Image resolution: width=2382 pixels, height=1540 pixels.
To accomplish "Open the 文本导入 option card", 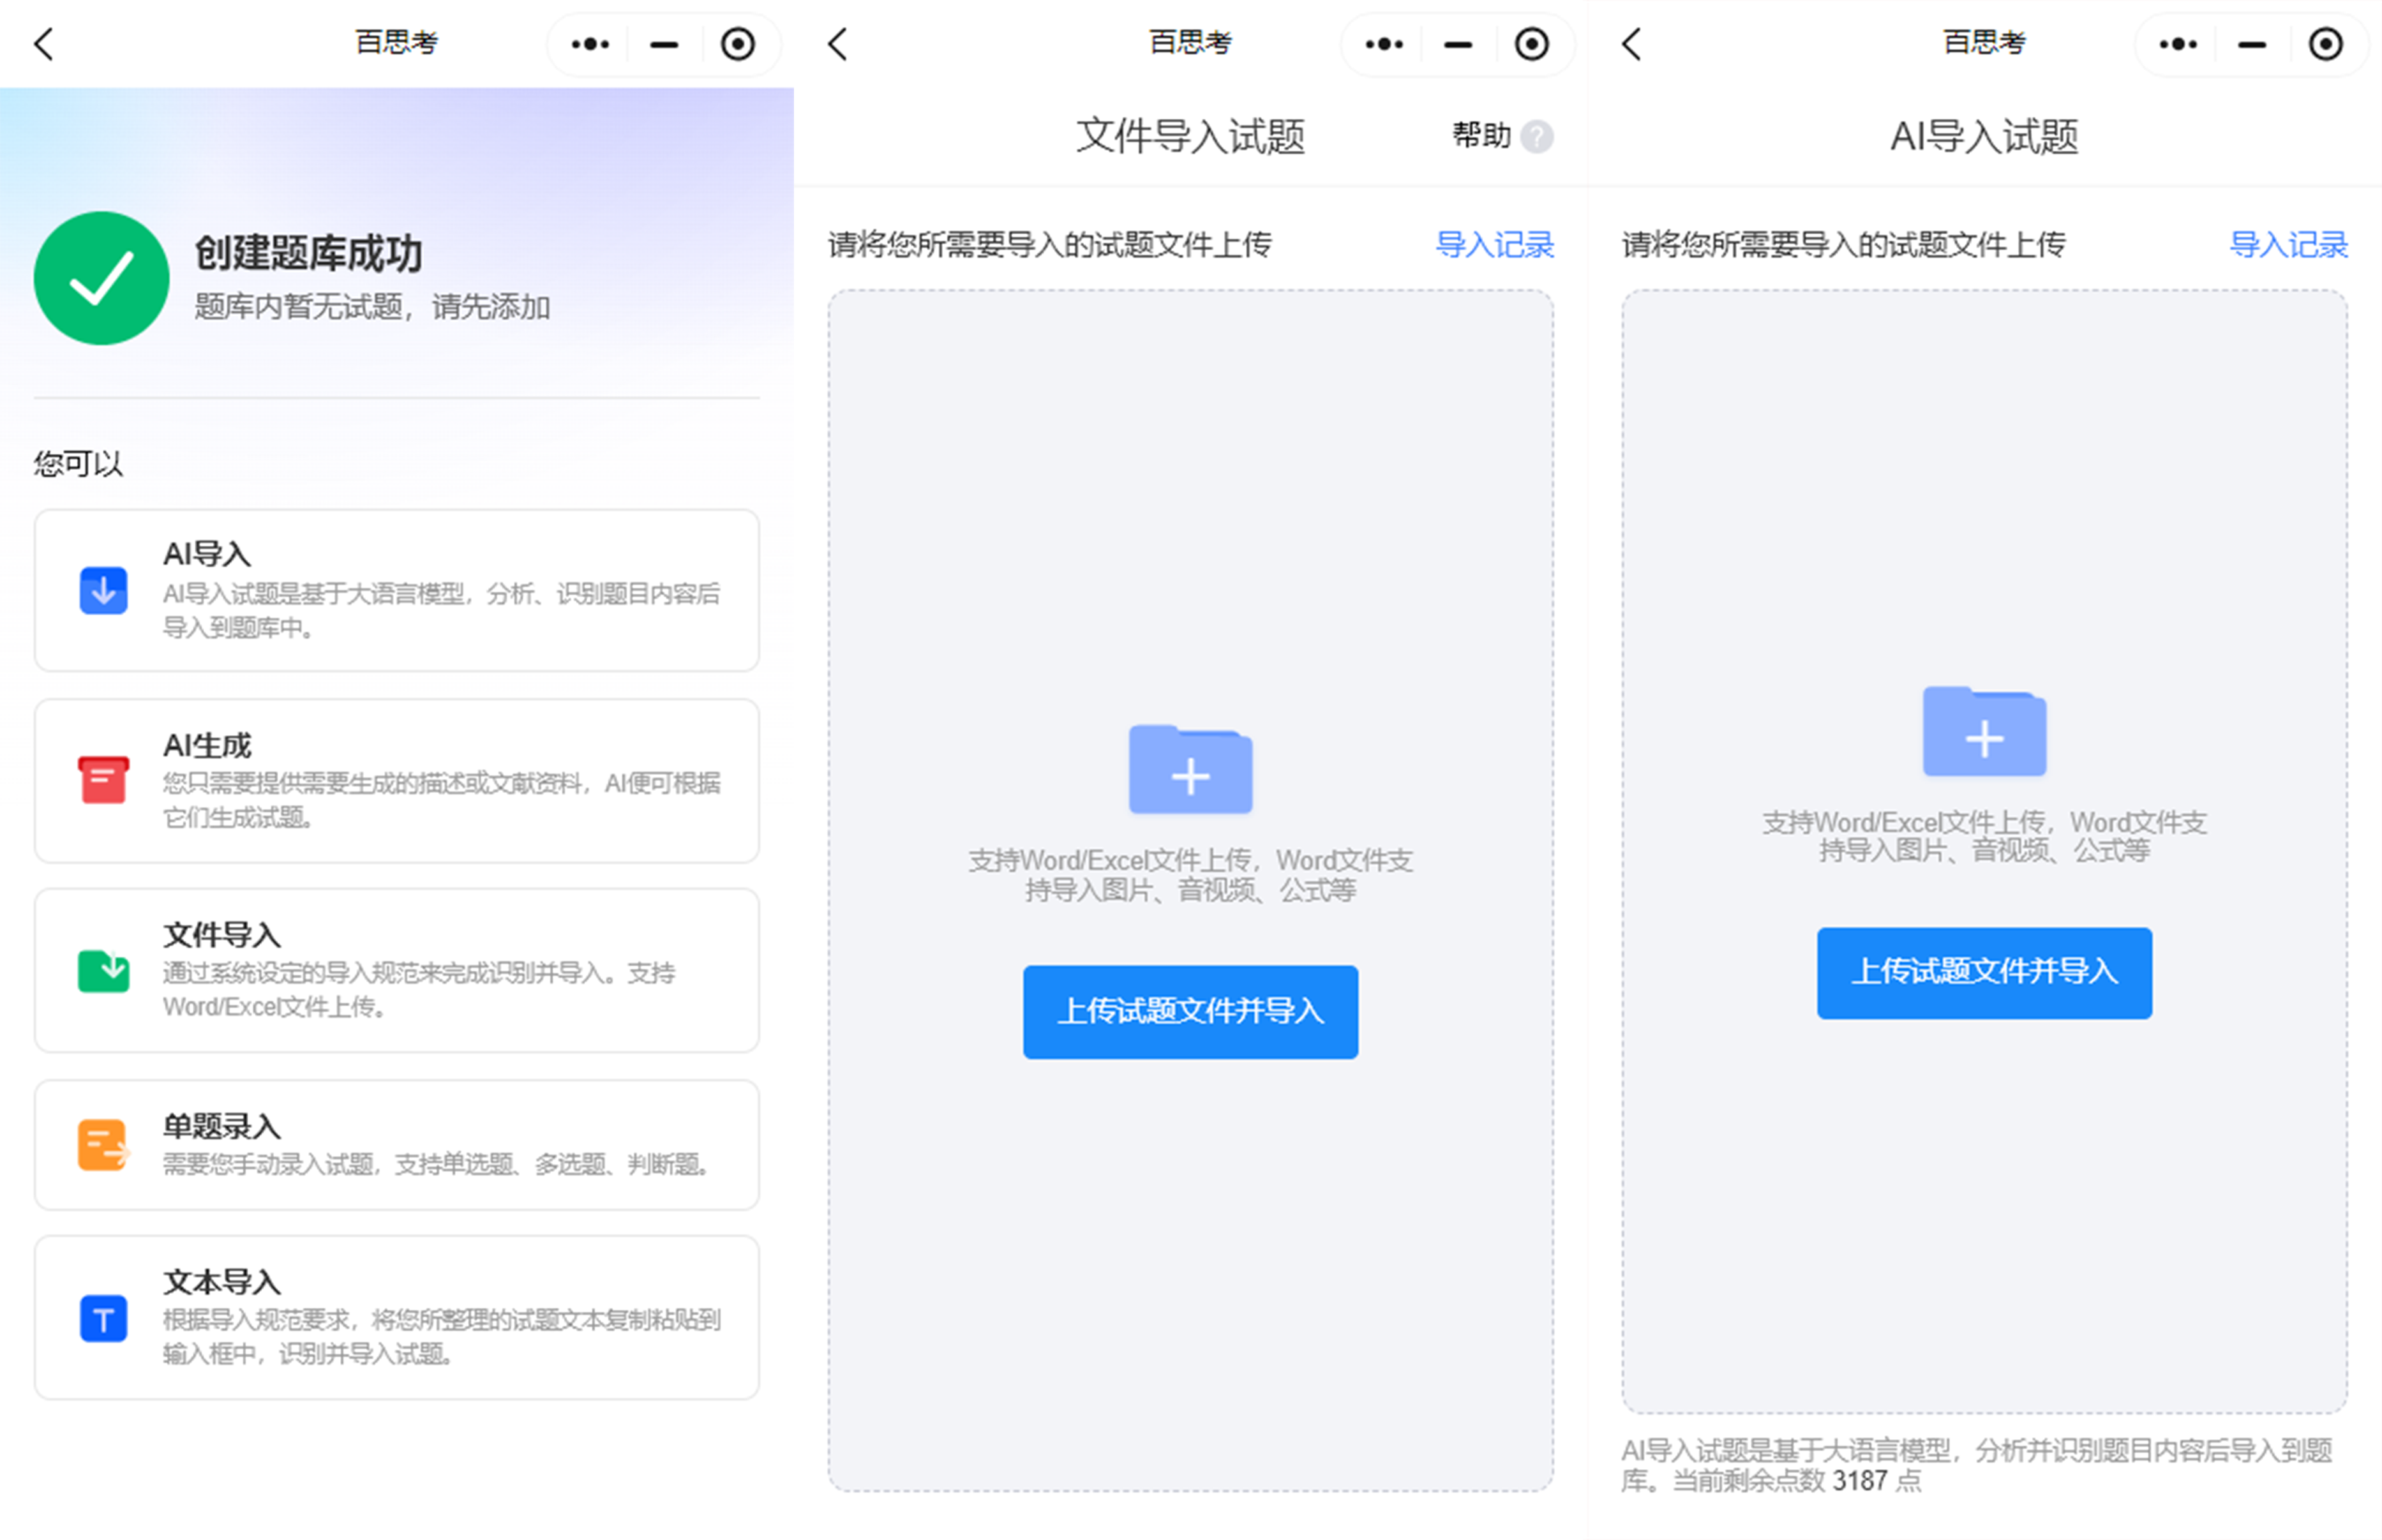I will pos(397,1318).
